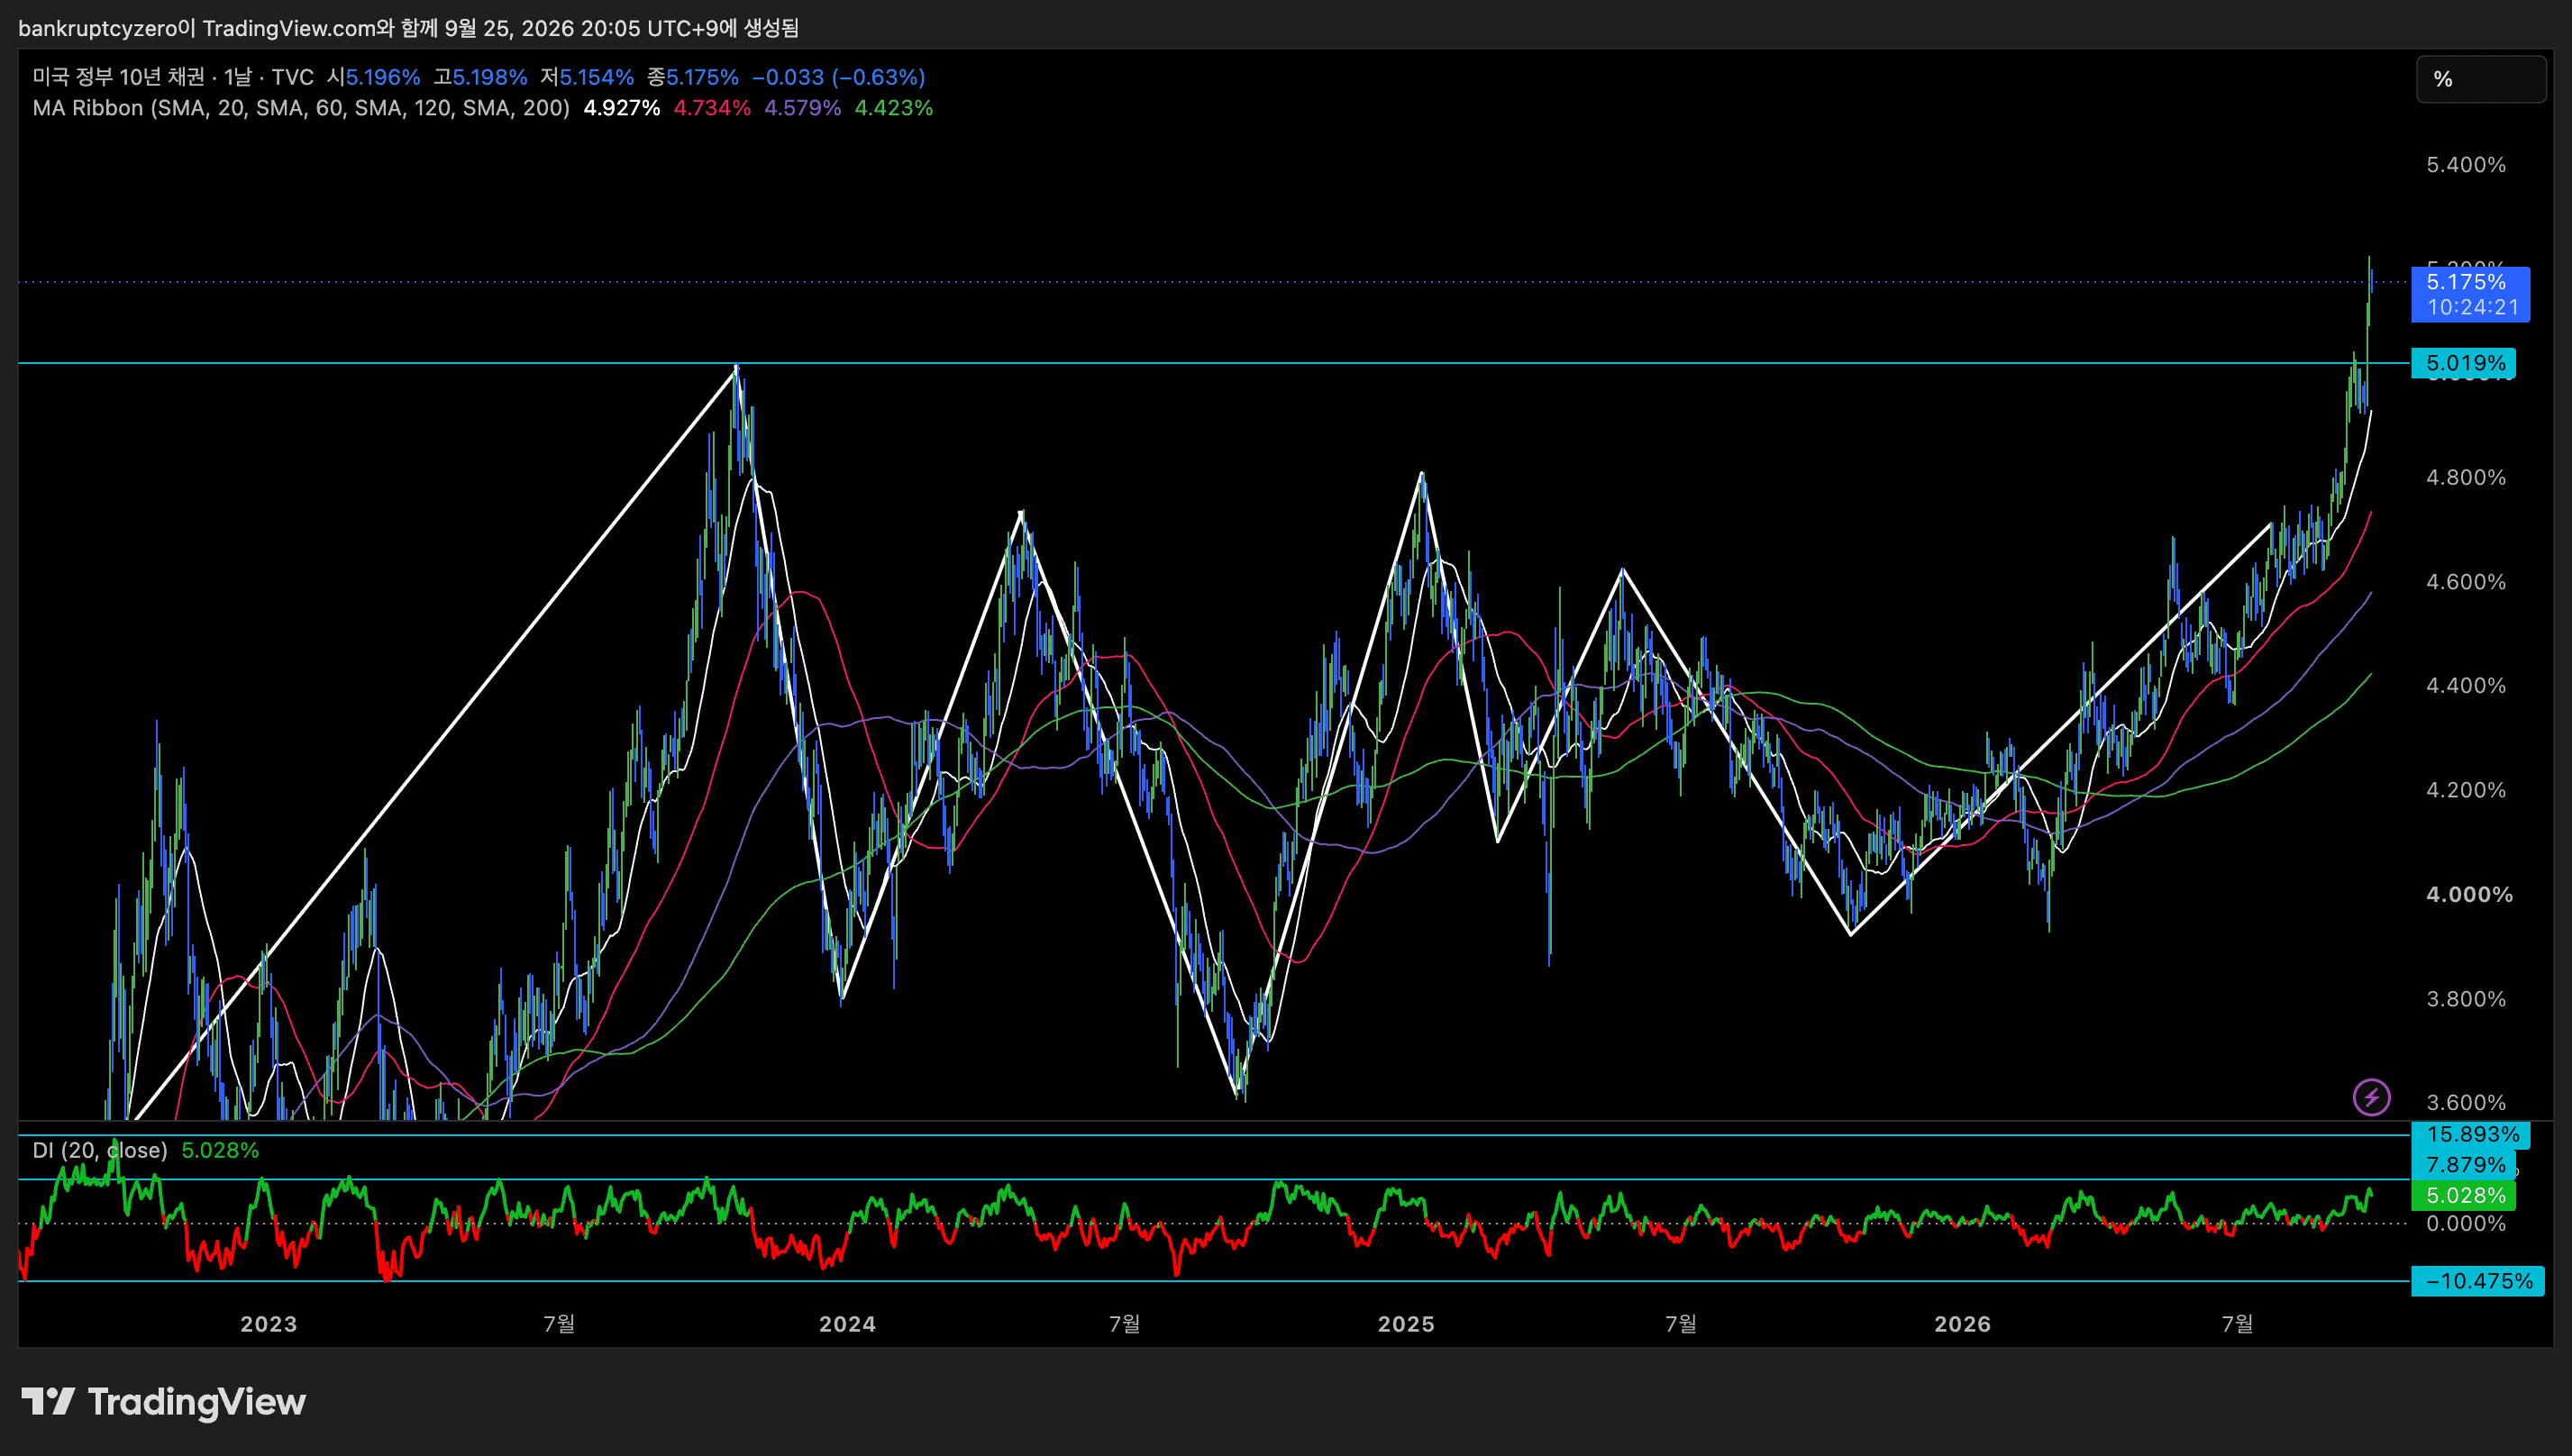The width and height of the screenshot is (2572, 1456).
Task: Click the purple SMA 120 value 4.579%
Action: [803, 108]
